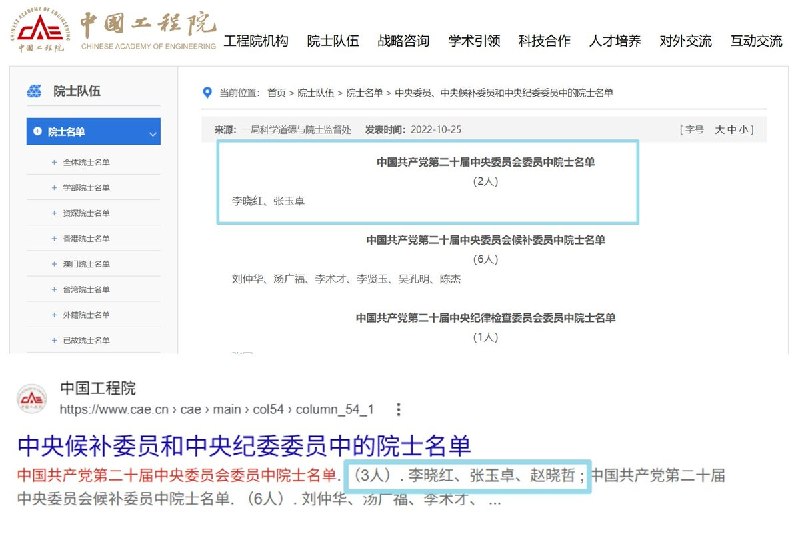The image size is (800, 534).
Task: Open the 人才培养 menu
Action: 615,41
